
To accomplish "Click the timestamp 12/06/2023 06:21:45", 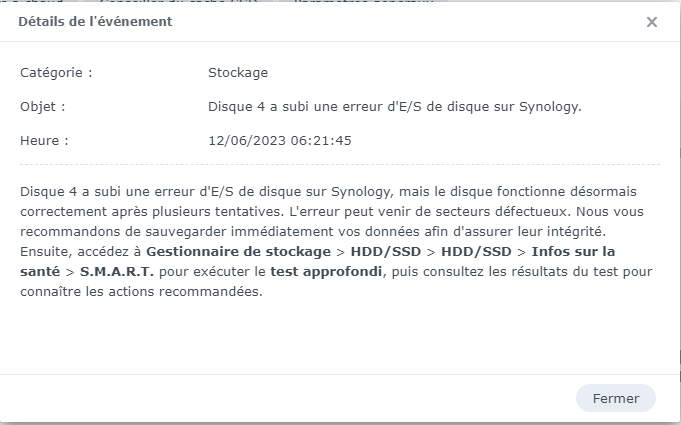I will click(x=279, y=141).
